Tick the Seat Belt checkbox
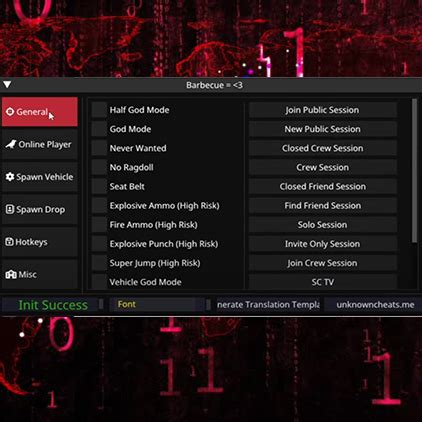422x422 pixels. click(x=99, y=186)
